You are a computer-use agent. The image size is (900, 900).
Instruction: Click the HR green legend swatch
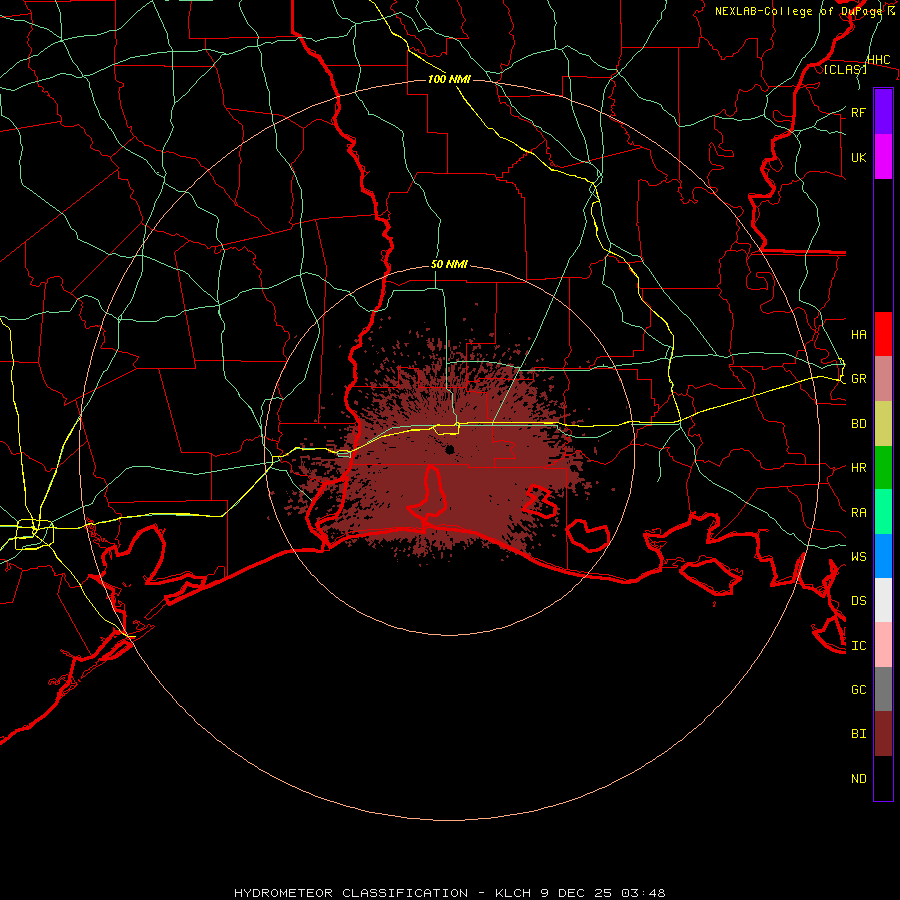click(883, 468)
